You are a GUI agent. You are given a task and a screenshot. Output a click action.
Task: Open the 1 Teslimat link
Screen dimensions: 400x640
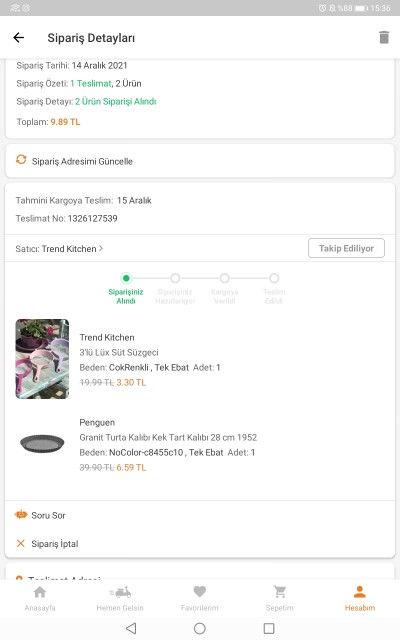coord(91,83)
